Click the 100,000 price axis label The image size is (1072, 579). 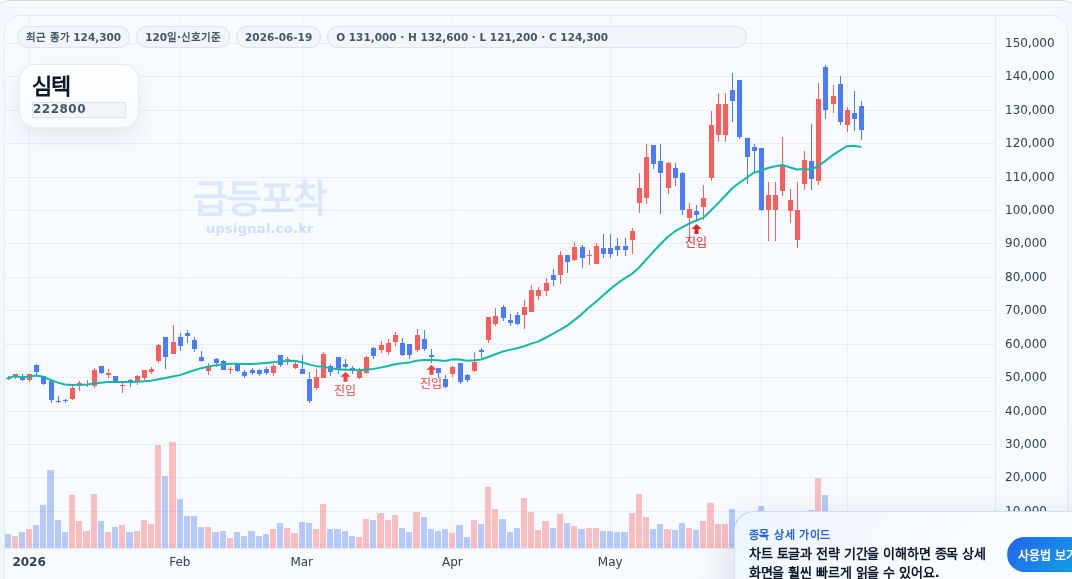click(x=1030, y=210)
